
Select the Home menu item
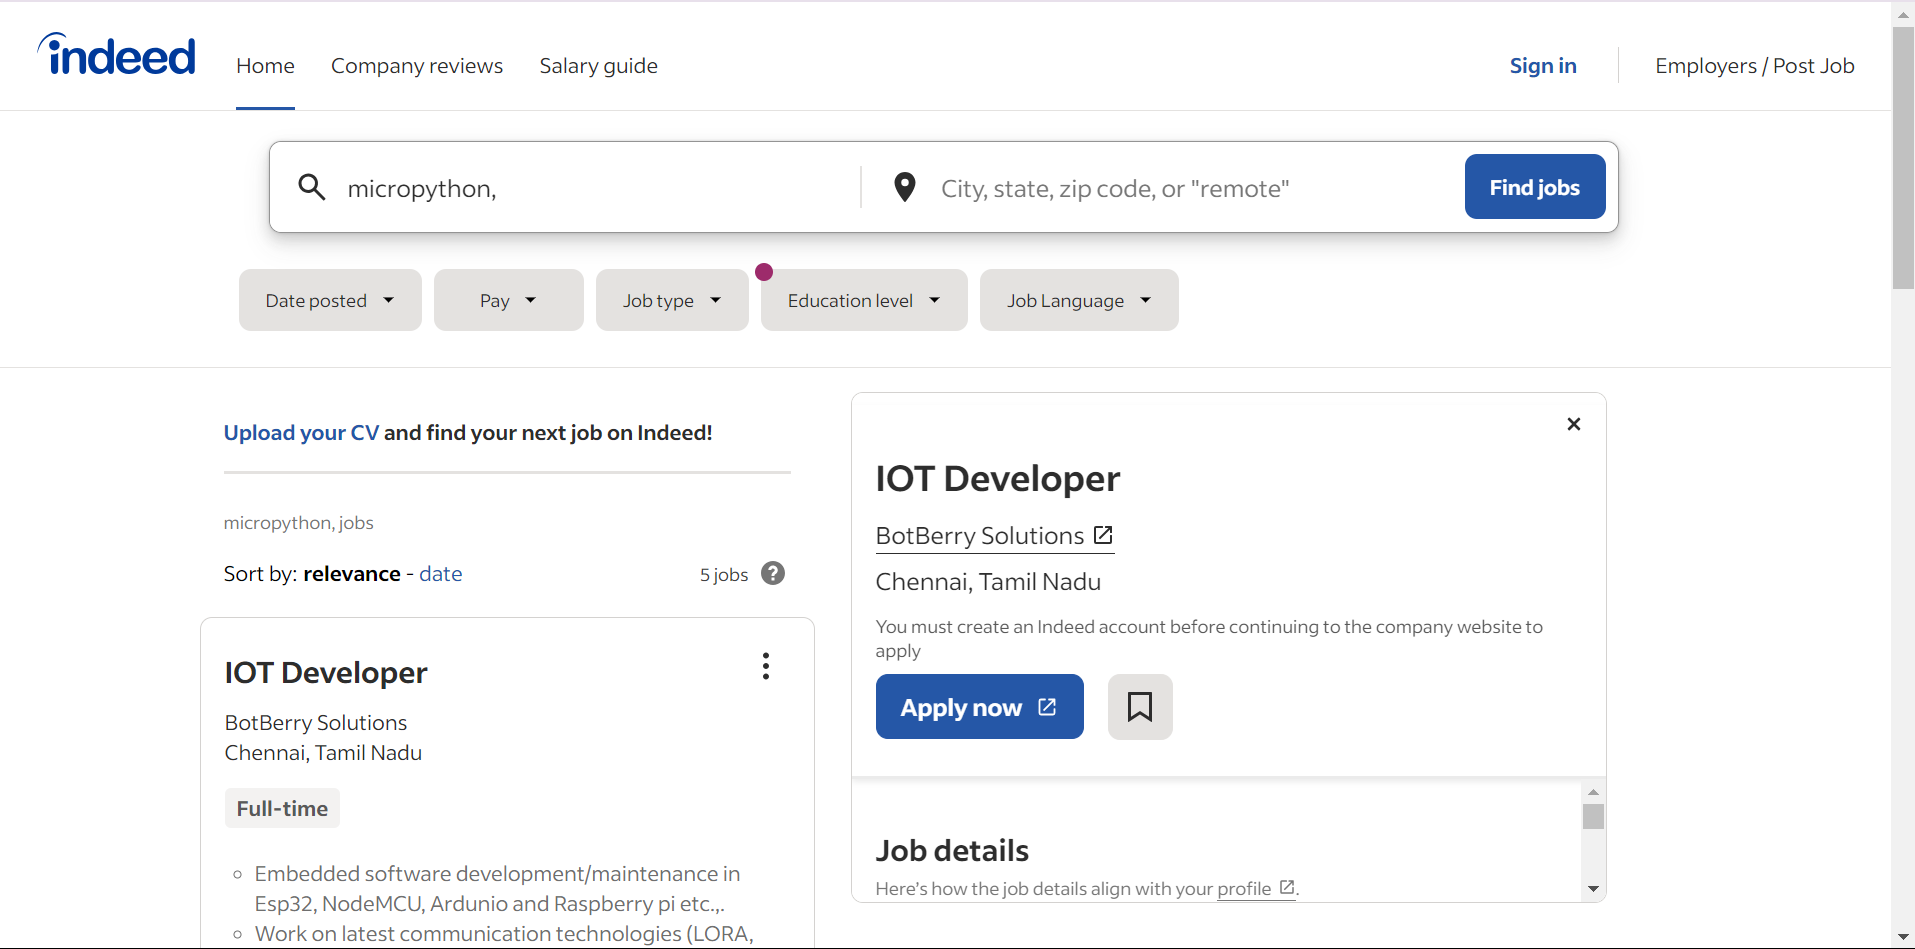pos(264,65)
